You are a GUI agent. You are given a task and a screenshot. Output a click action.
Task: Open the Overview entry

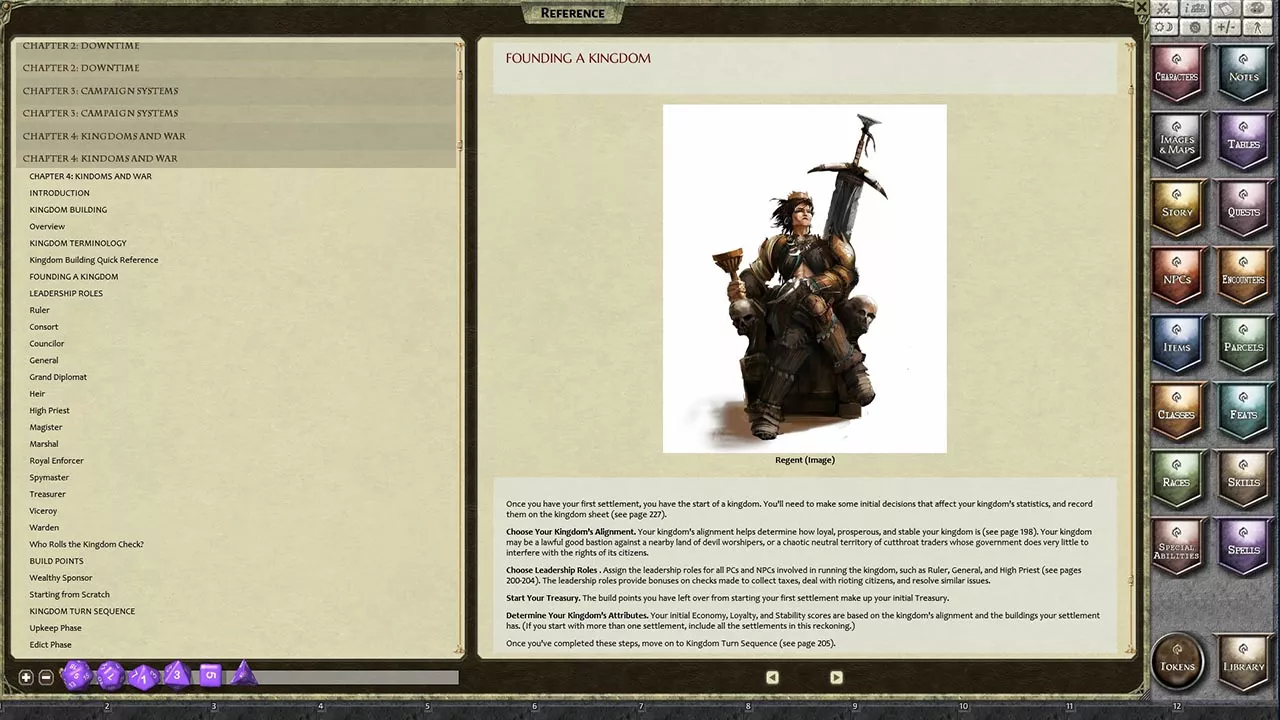pos(47,227)
